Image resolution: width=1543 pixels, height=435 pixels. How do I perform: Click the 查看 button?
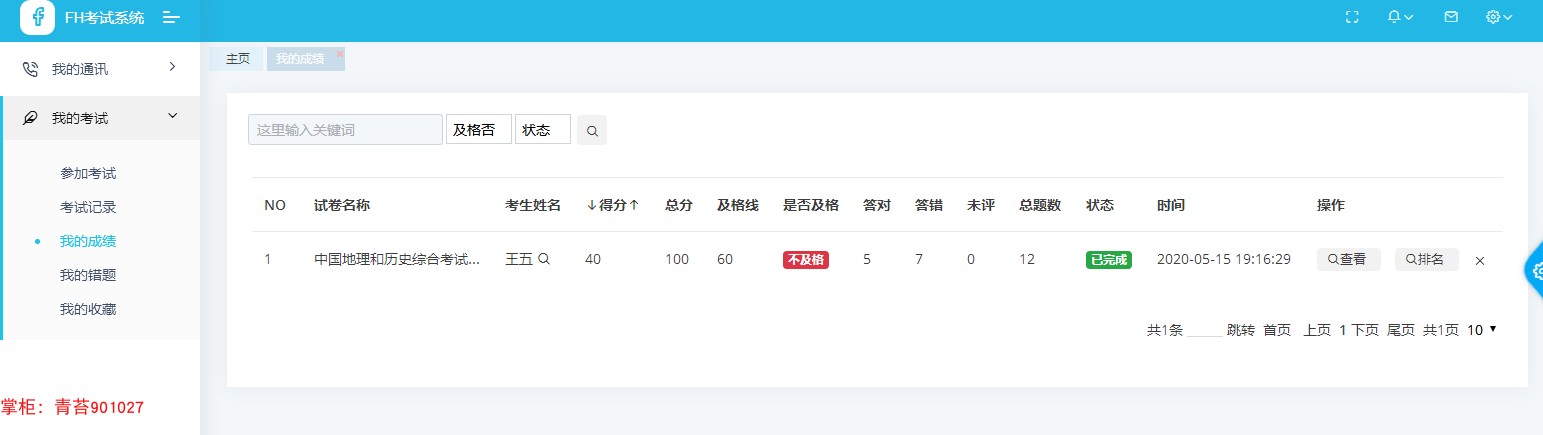pos(1348,259)
